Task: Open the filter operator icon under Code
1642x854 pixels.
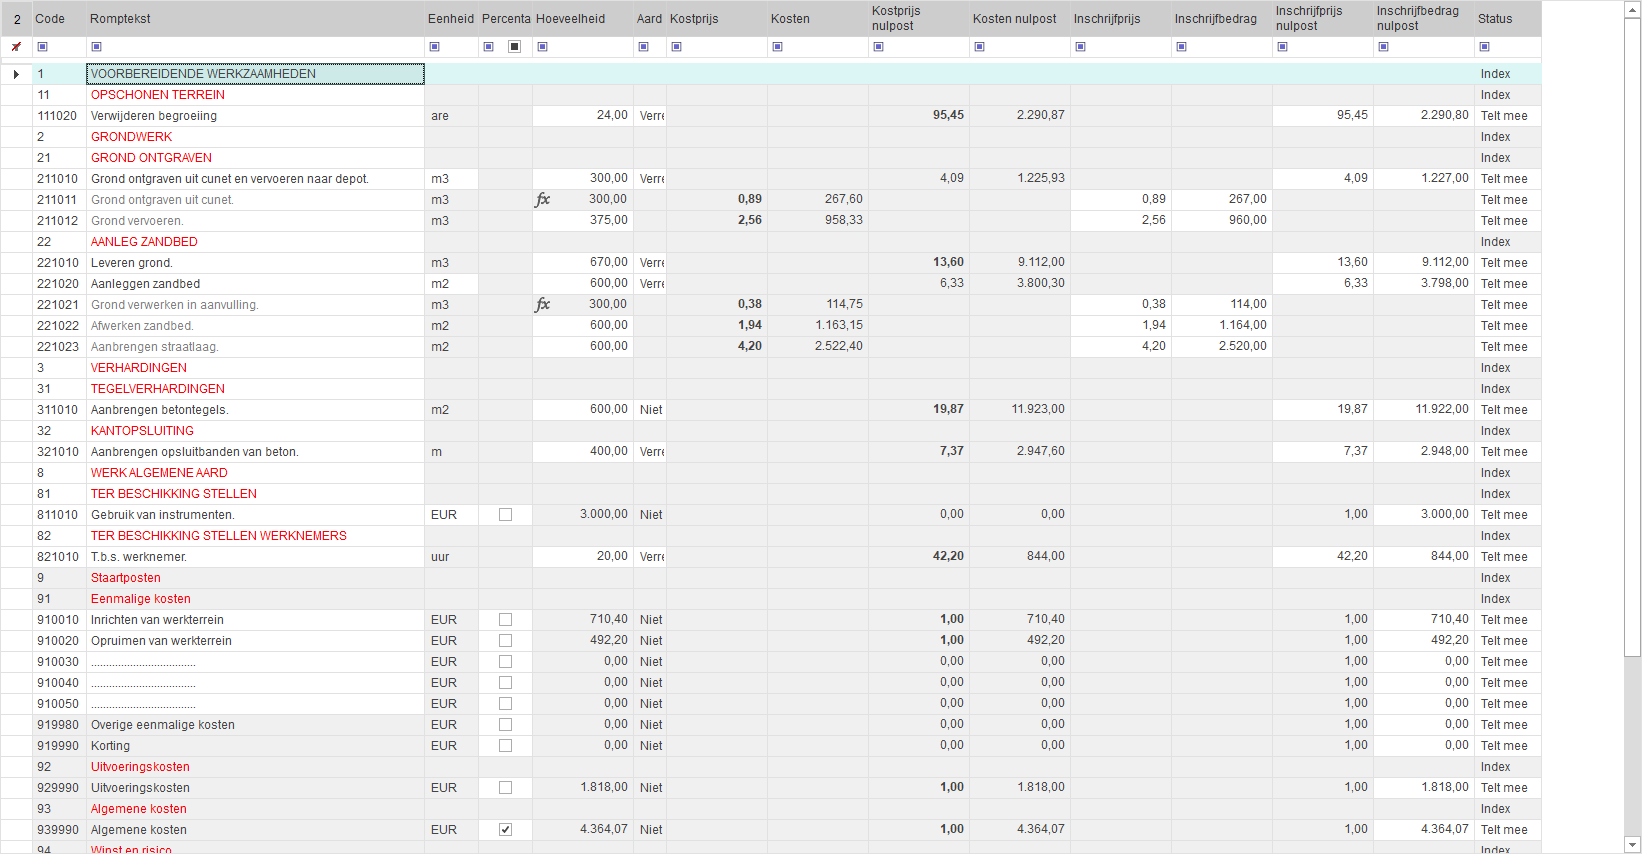Action: (42, 47)
